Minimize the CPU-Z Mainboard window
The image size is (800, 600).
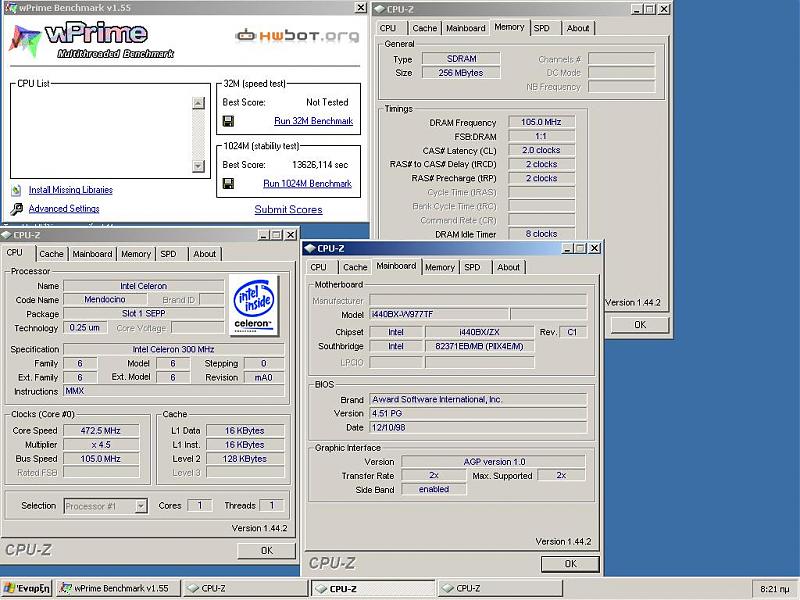click(568, 248)
